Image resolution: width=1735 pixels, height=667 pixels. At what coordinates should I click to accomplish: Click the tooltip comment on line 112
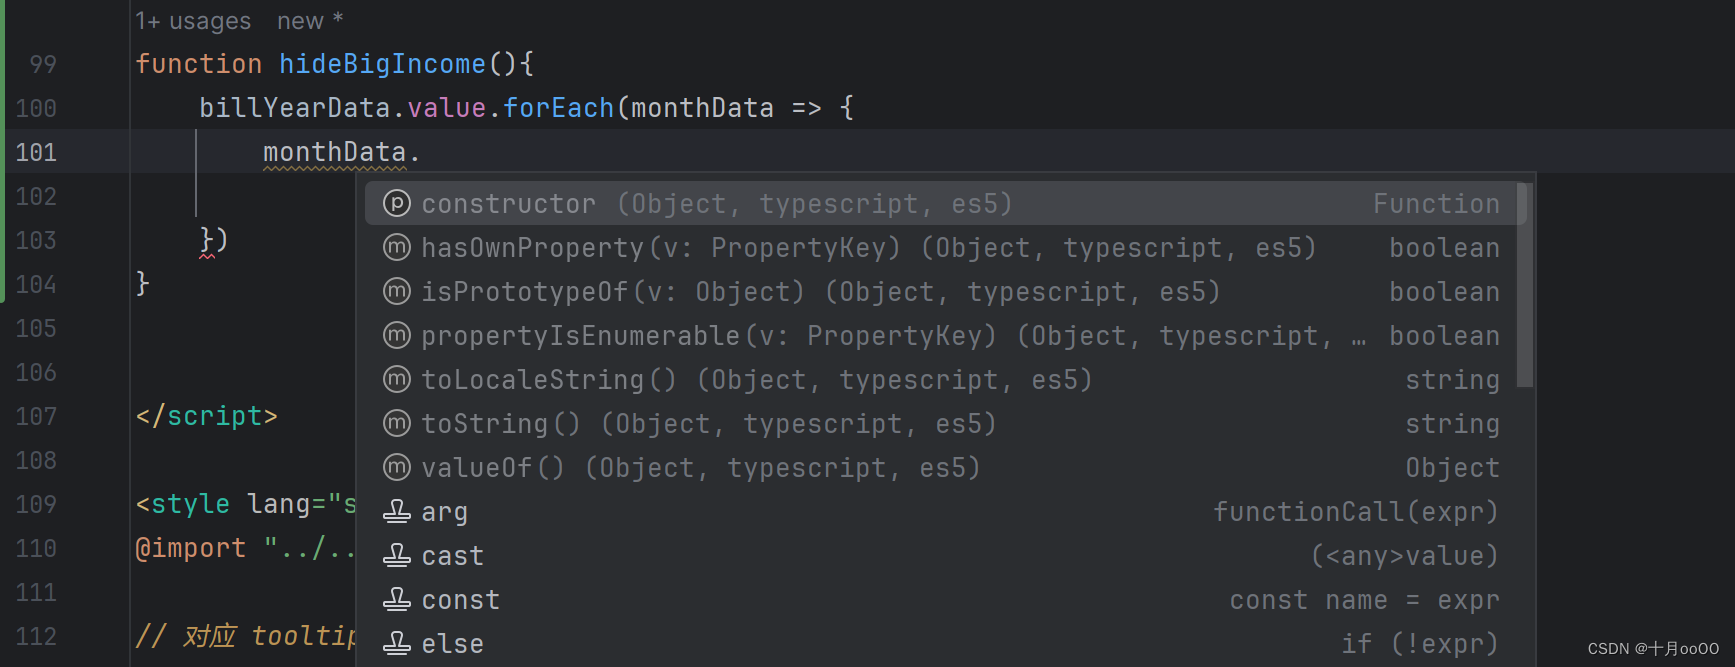tap(246, 636)
